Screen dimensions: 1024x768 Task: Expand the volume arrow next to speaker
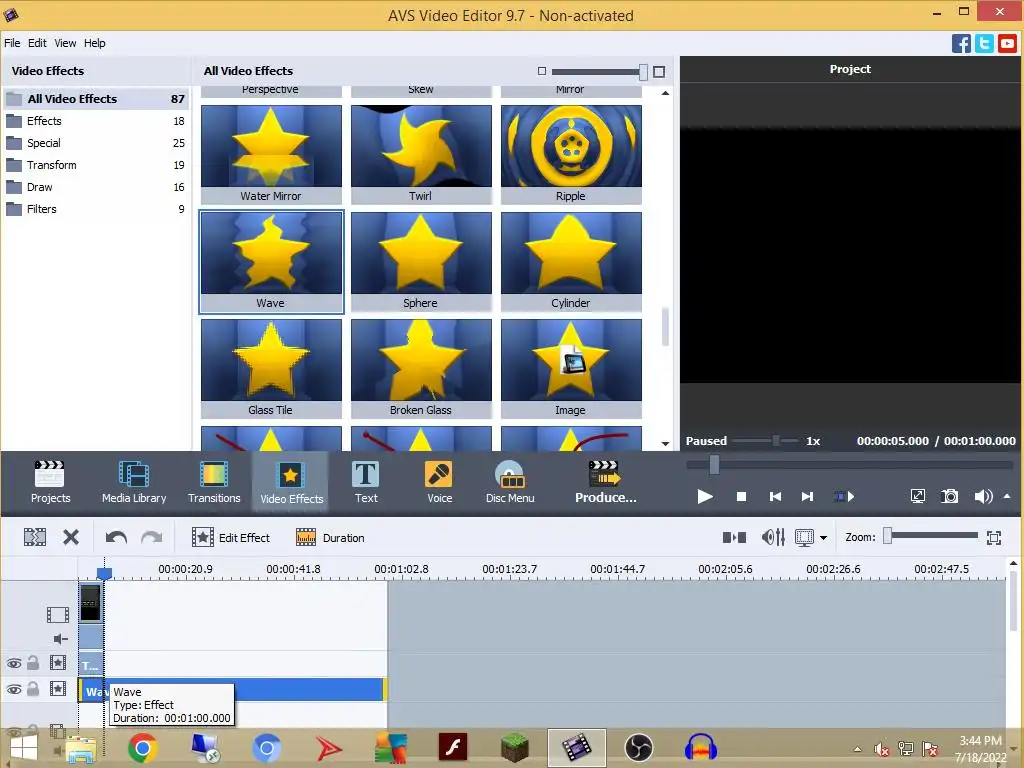[1007, 496]
